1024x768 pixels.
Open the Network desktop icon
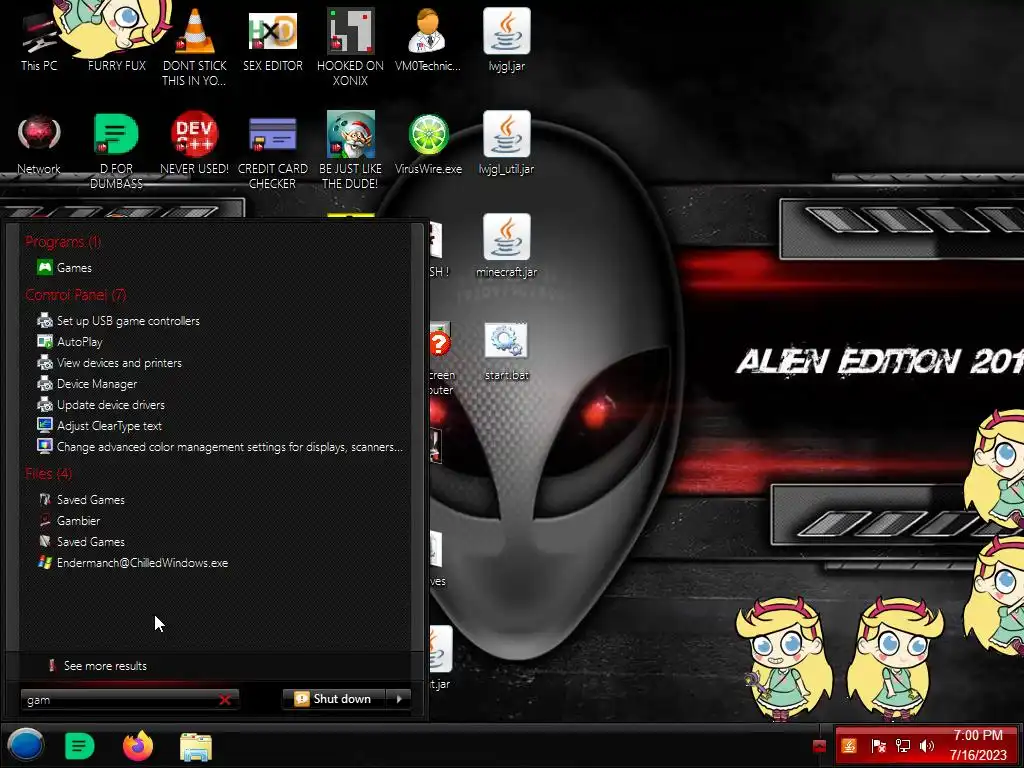pos(39,144)
